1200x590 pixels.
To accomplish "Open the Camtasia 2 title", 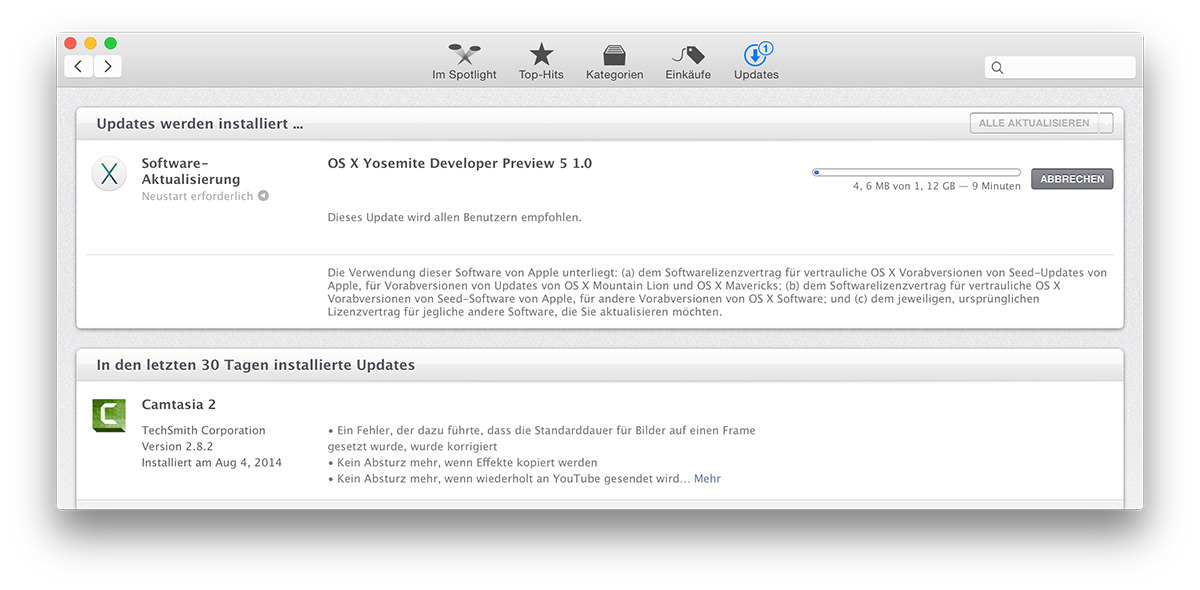I will [x=179, y=405].
